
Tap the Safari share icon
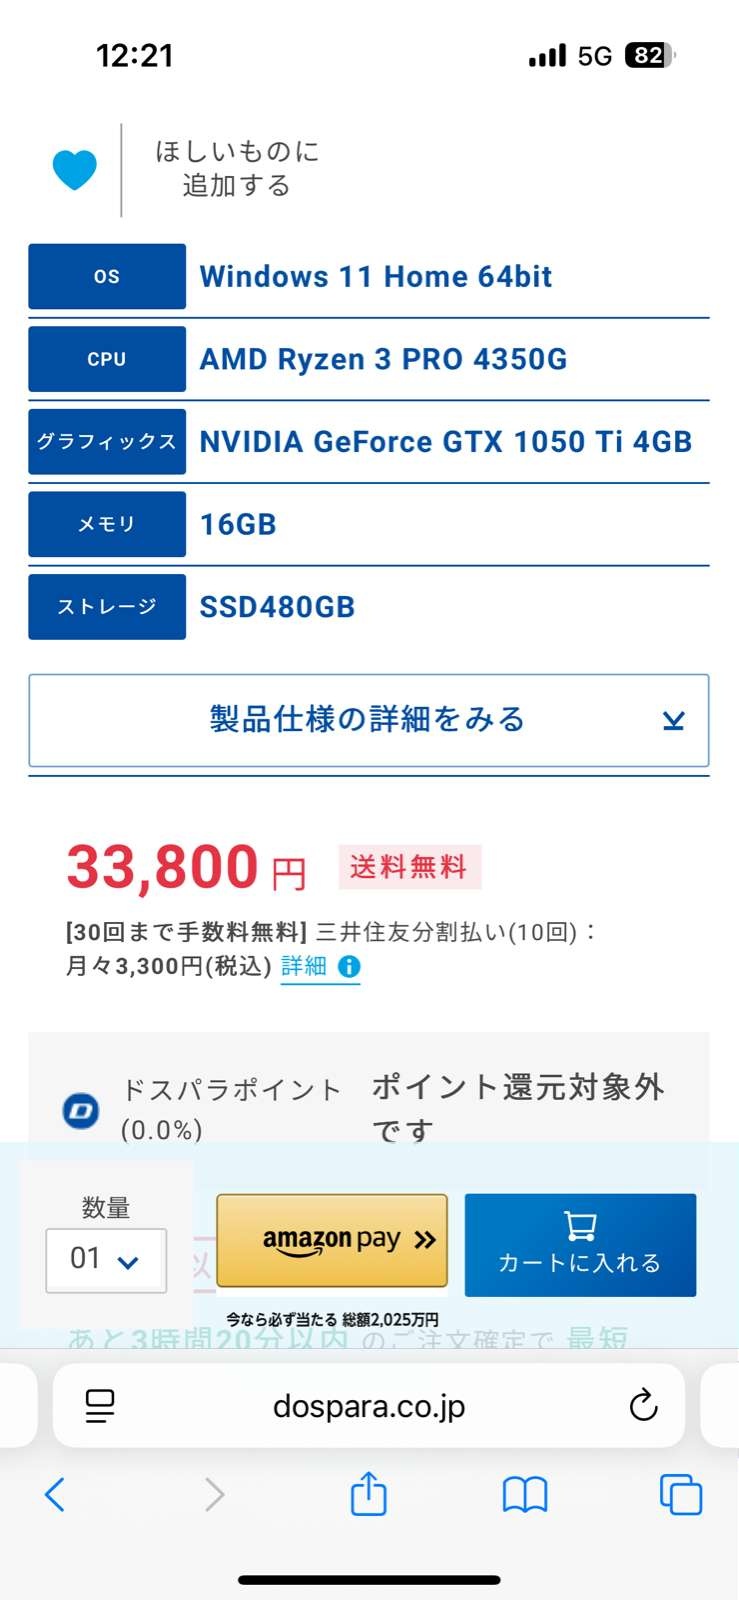click(x=368, y=1495)
